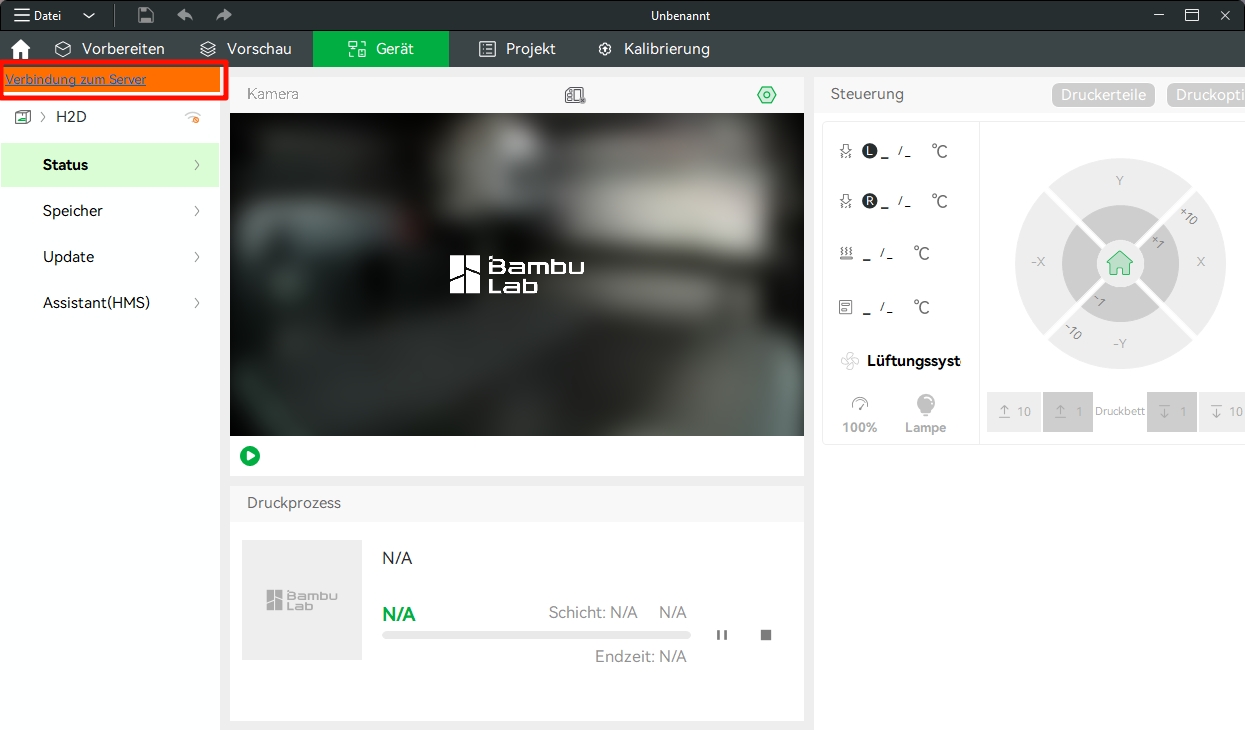Viewport: 1245px width, 730px height.
Task: Click the green N/A progress percentage
Action: point(399,614)
